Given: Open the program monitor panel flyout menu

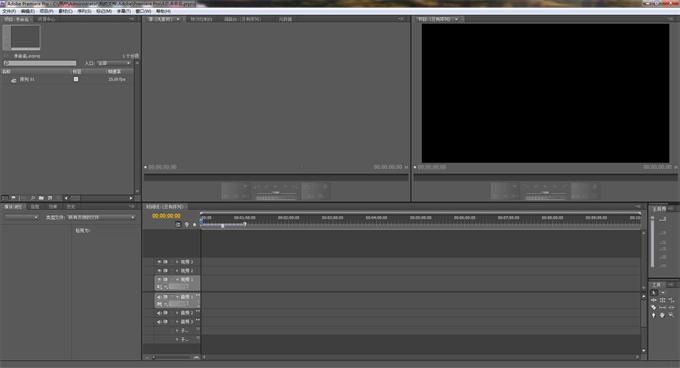Looking at the screenshot, I should (x=671, y=19).
